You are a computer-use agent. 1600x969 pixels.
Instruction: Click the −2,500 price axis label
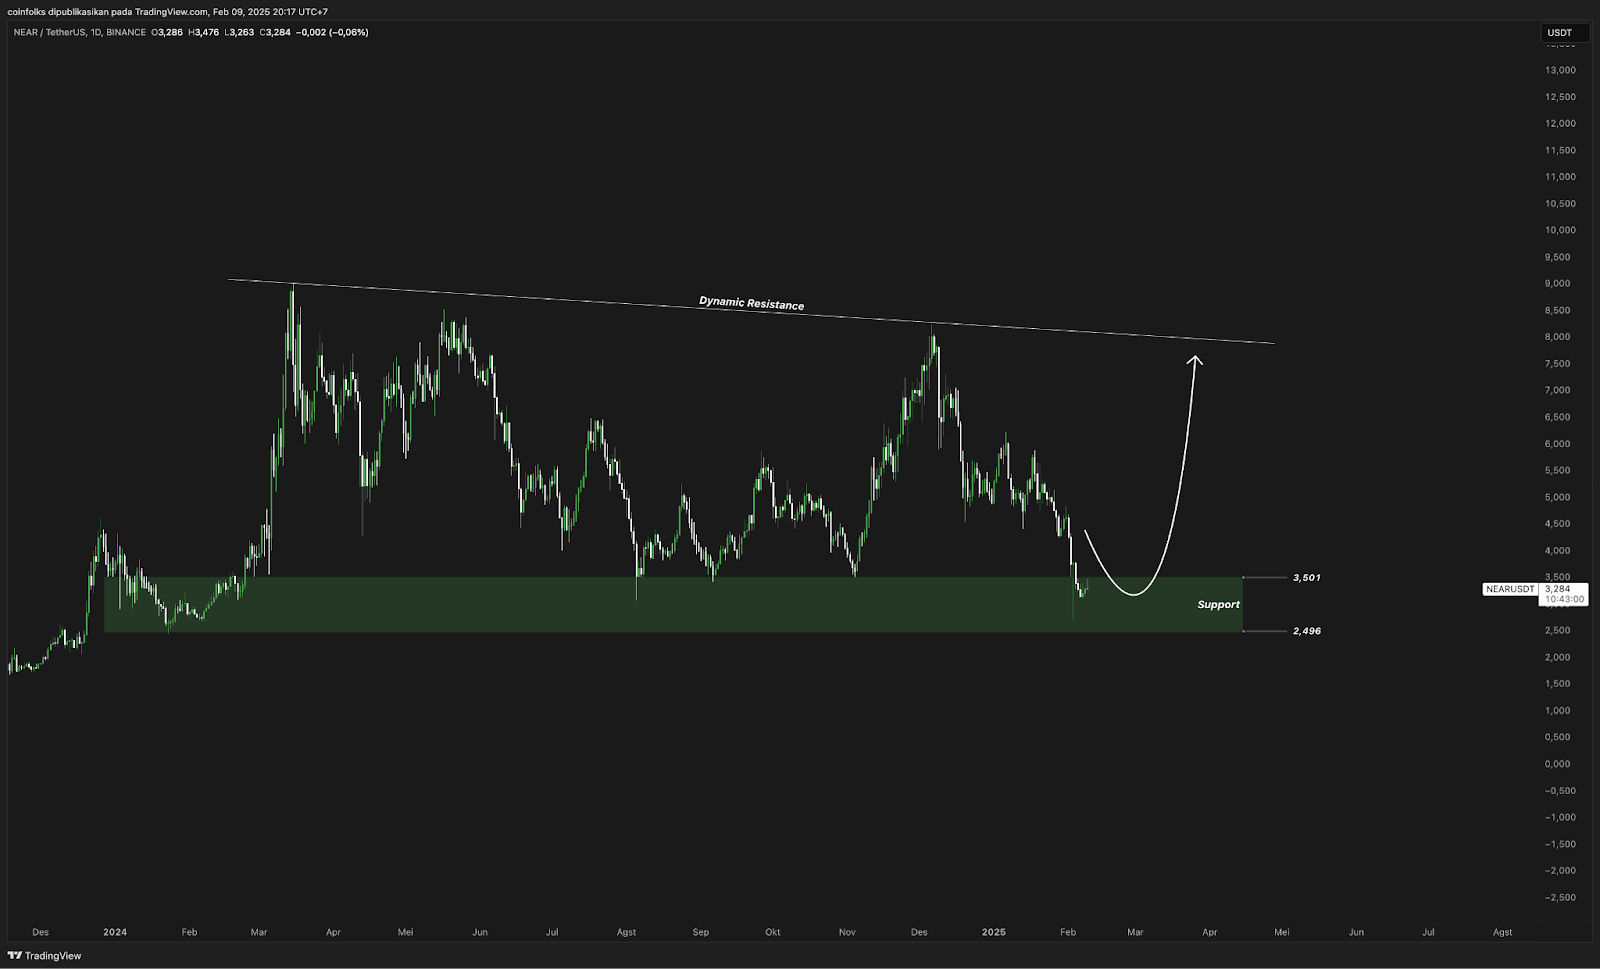pyautogui.click(x=1560, y=898)
